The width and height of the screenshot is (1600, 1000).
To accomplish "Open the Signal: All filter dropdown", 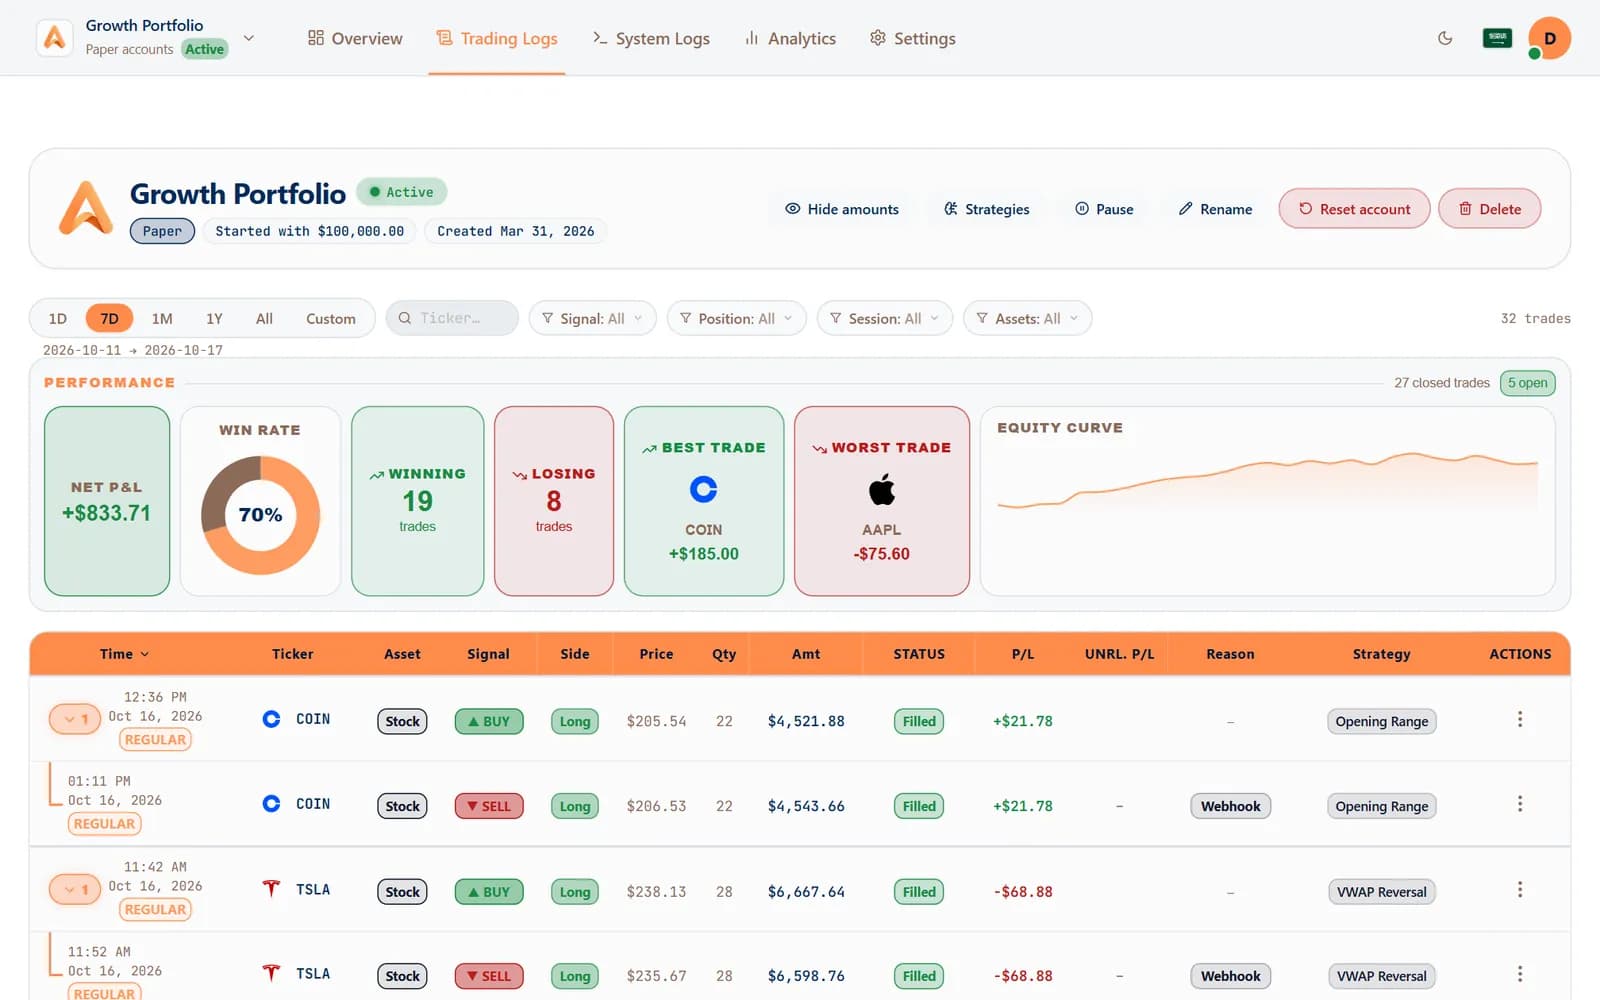I will (593, 319).
